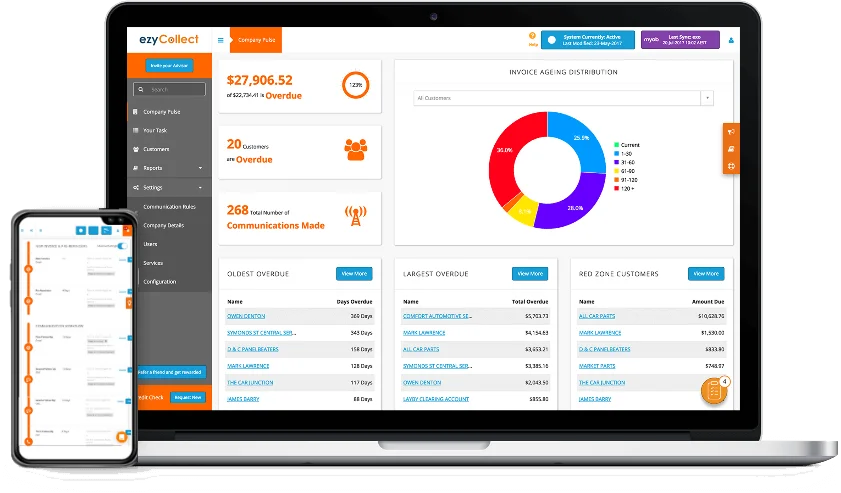Toggle the System Currently Active switch

[552, 40]
